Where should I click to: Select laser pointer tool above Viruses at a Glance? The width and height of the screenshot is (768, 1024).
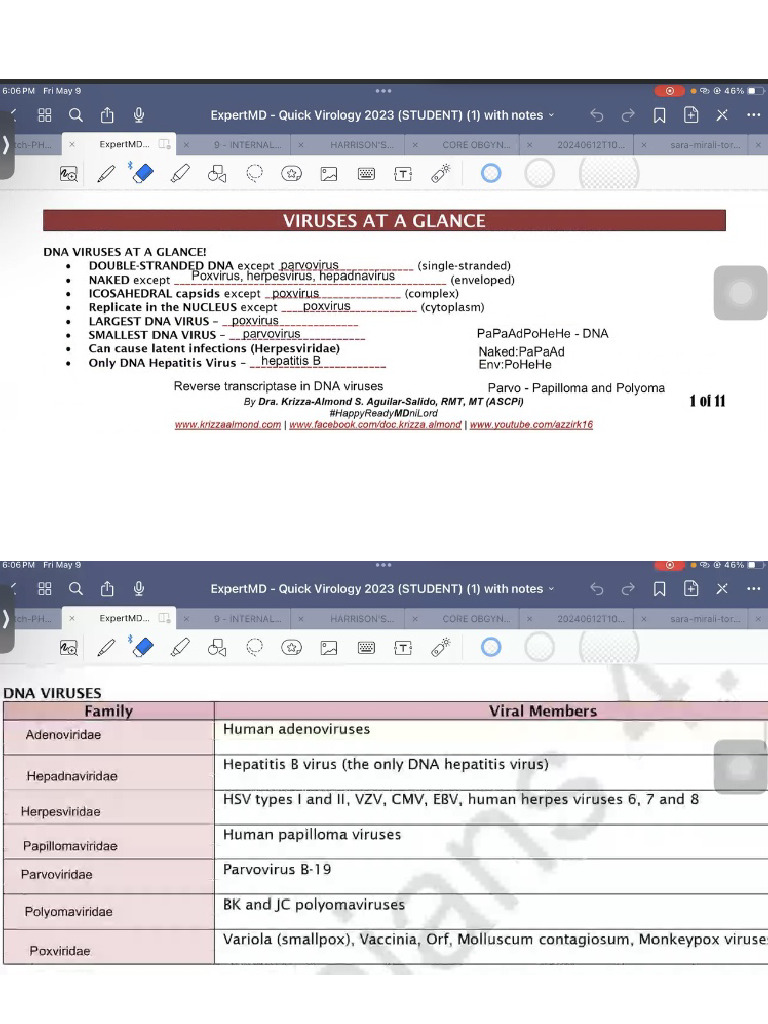coord(441,173)
